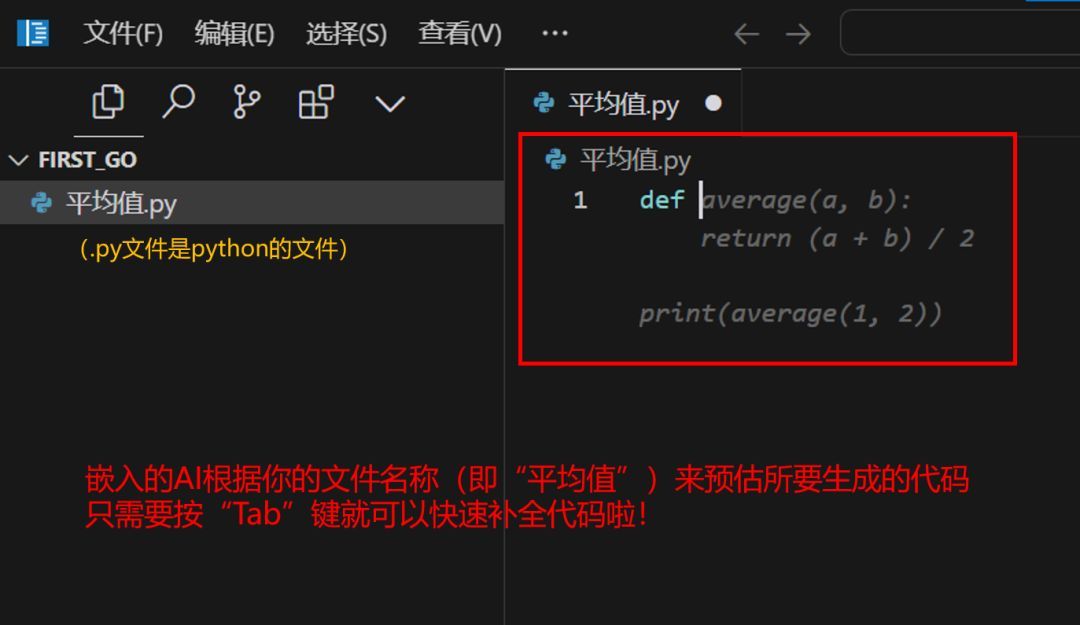Screen dimensions: 1080x625
Task: Open the Extensions panel icon
Action: click(x=316, y=101)
